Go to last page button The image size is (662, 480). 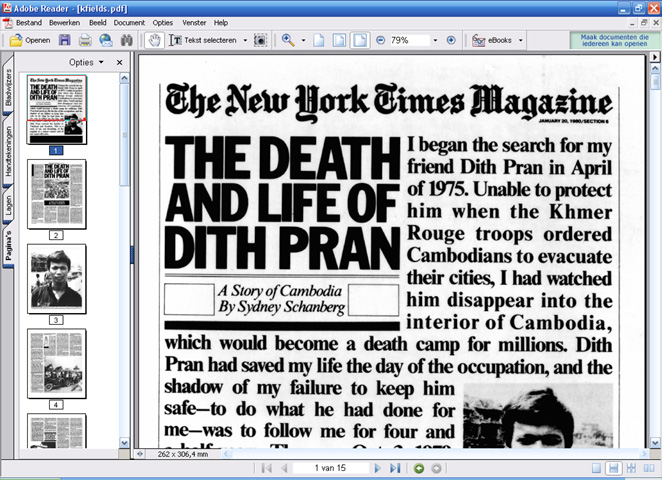pyautogui.click(x=395, y=468)
